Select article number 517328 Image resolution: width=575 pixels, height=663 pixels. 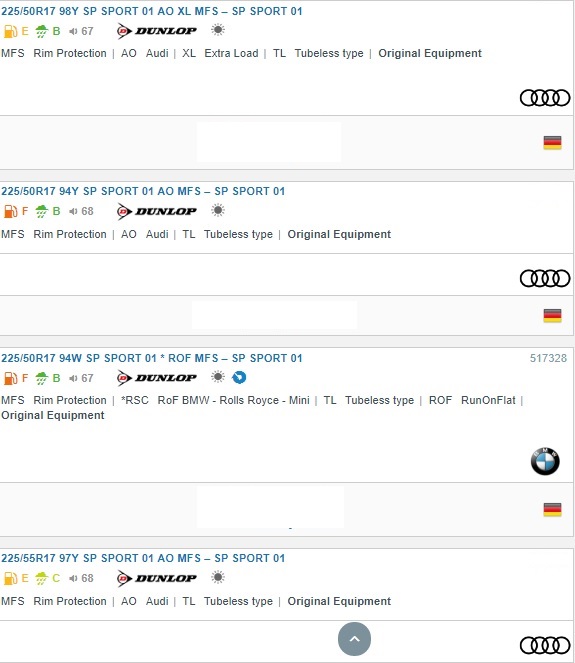pos(548,358)
